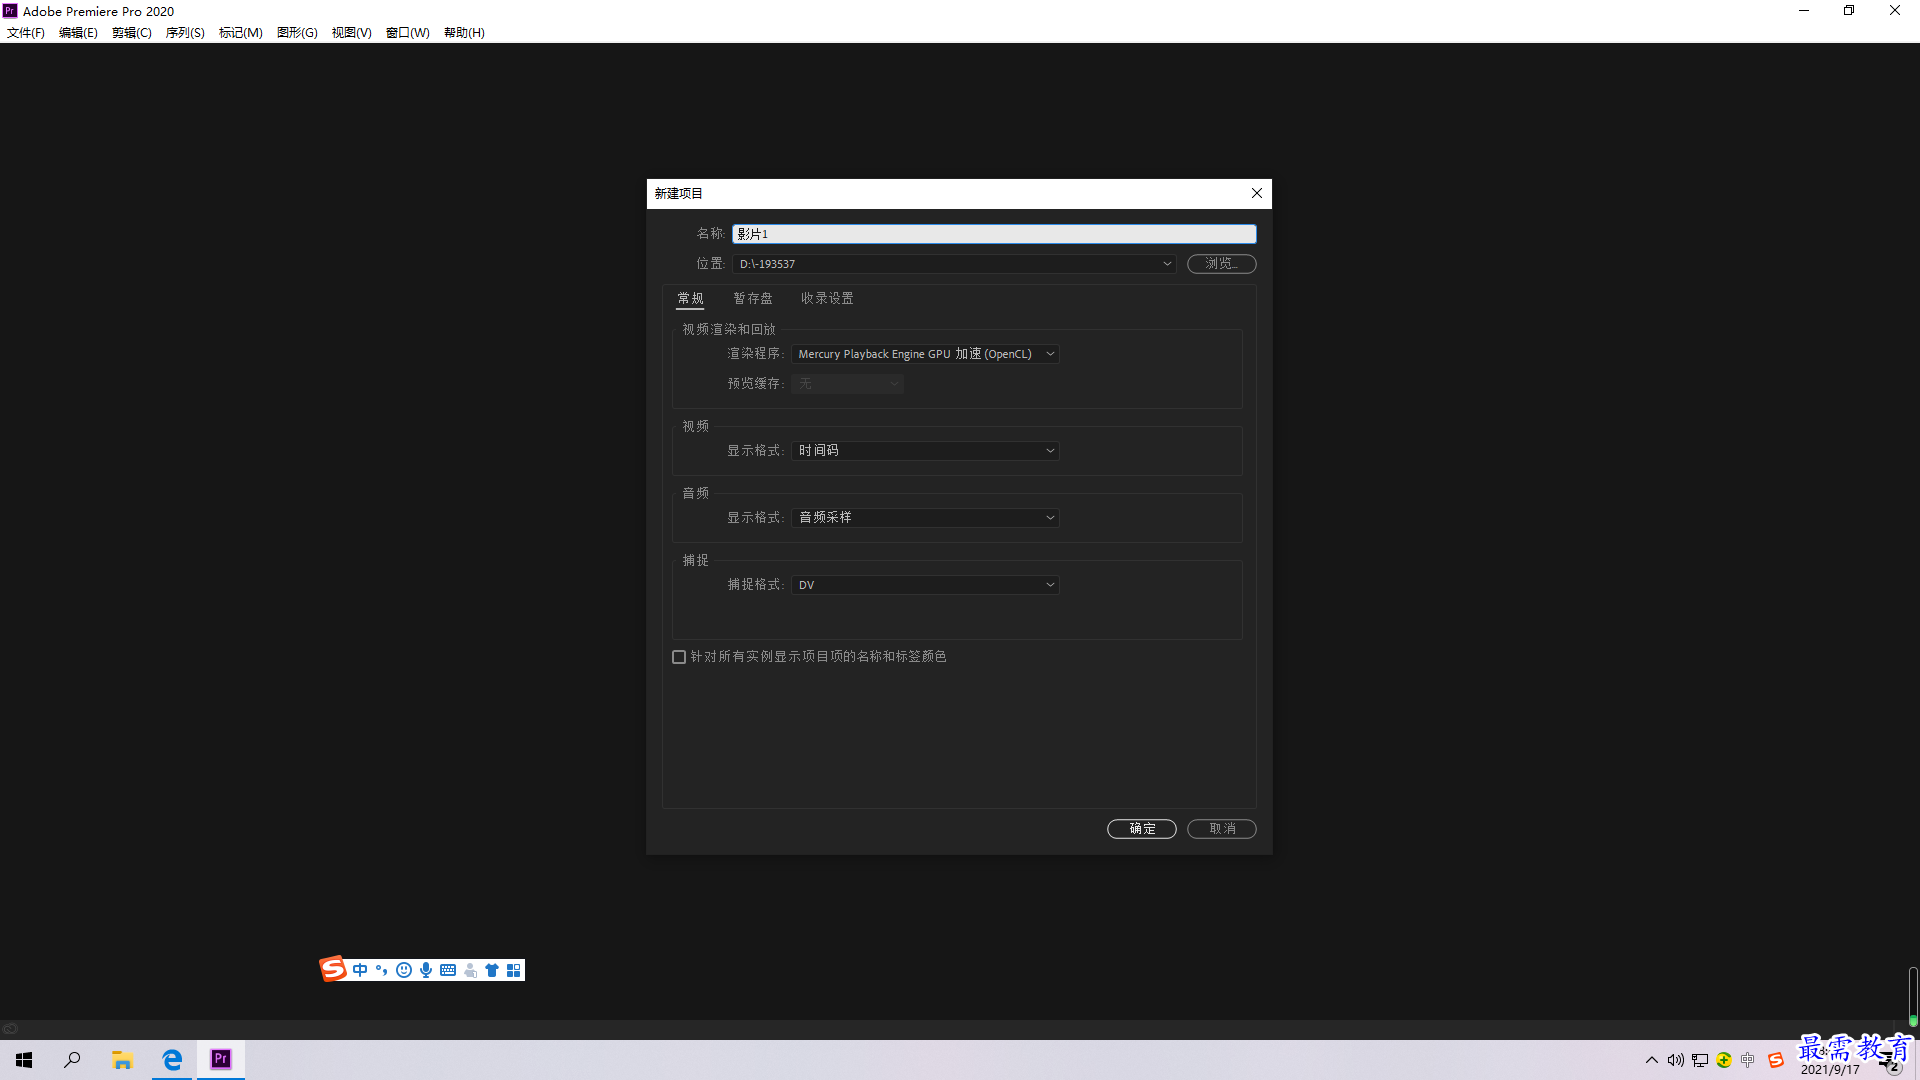
Task: Select the 常规 General tab
Action: pos(690,298)
